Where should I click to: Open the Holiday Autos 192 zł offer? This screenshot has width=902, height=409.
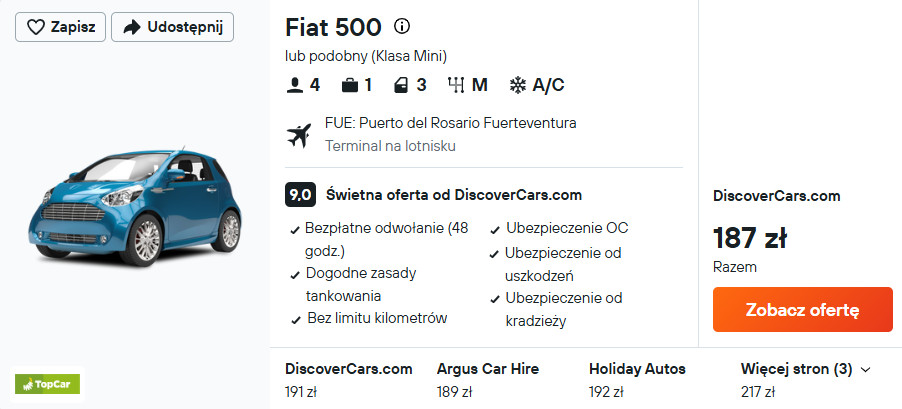point(637,380)
